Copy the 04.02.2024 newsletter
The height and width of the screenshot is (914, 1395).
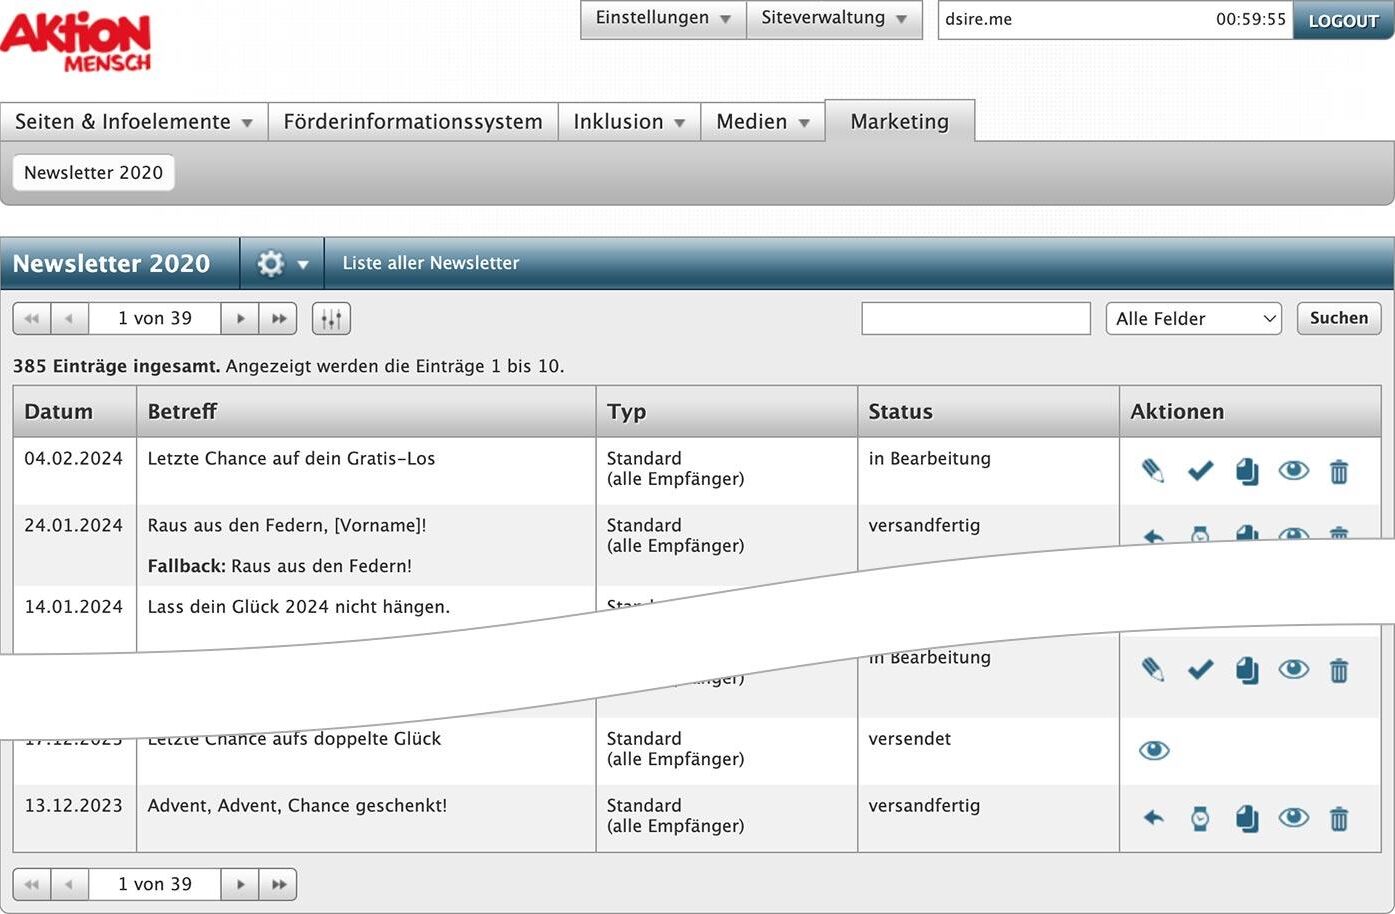[x=1247, y=471]
